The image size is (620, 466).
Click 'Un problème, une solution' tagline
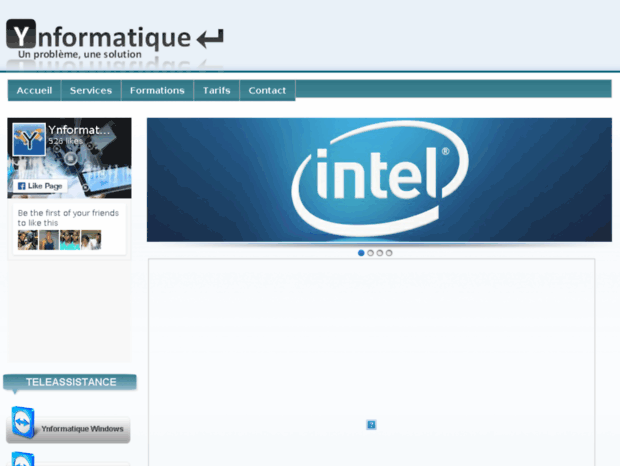click(79, 55)
